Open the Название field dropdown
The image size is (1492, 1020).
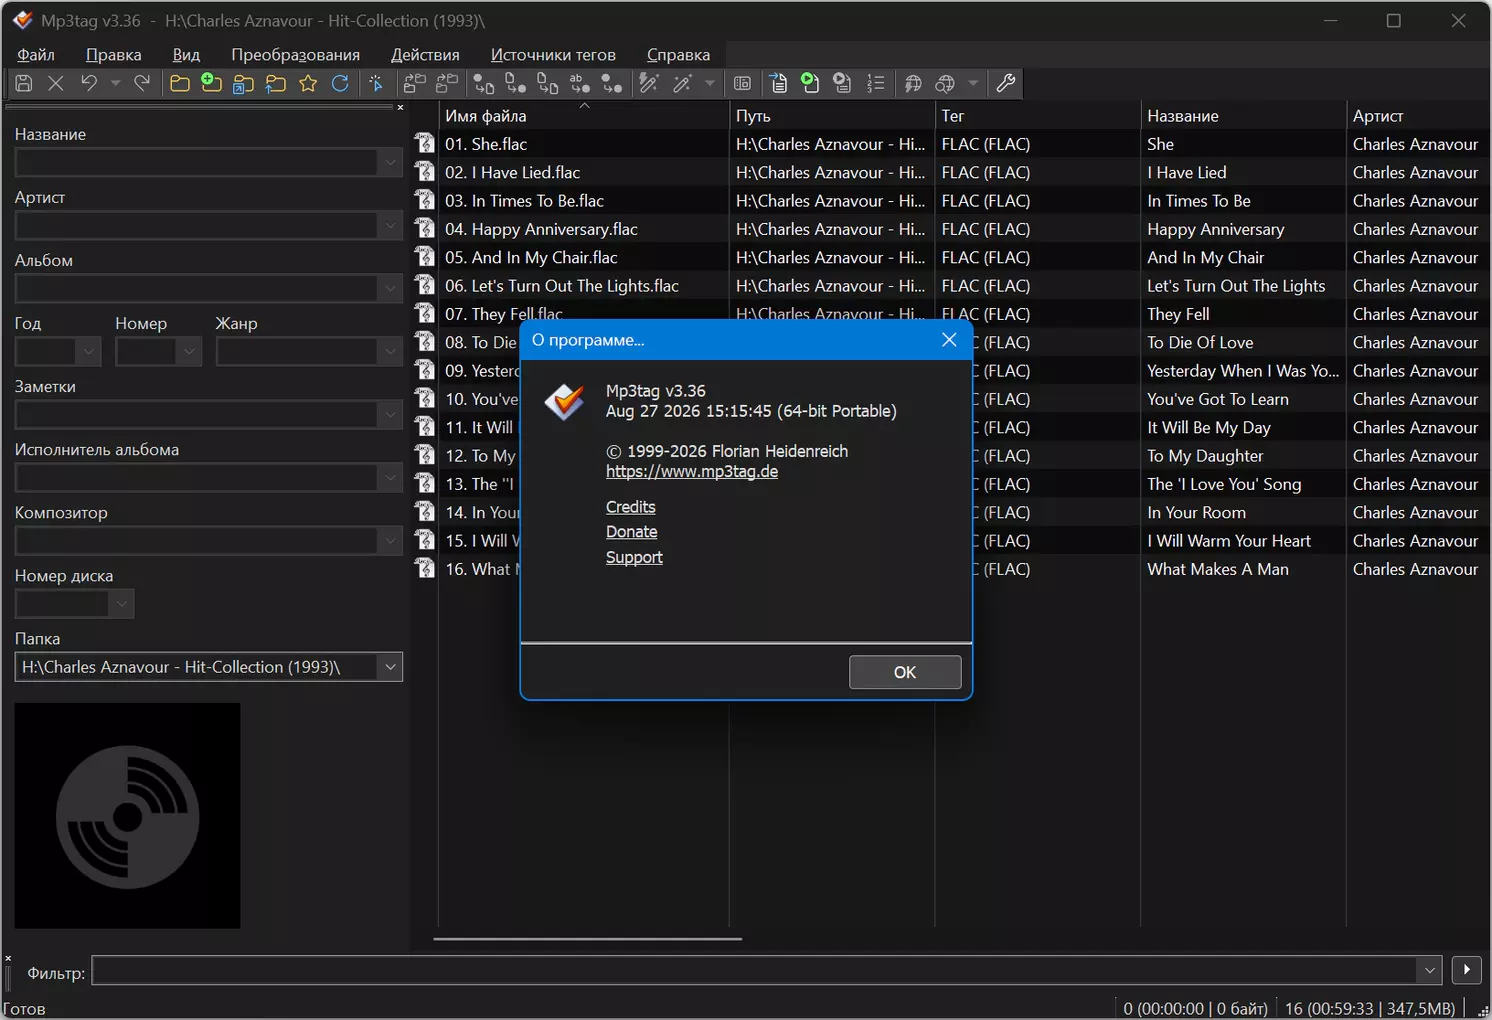click(390, 163)
